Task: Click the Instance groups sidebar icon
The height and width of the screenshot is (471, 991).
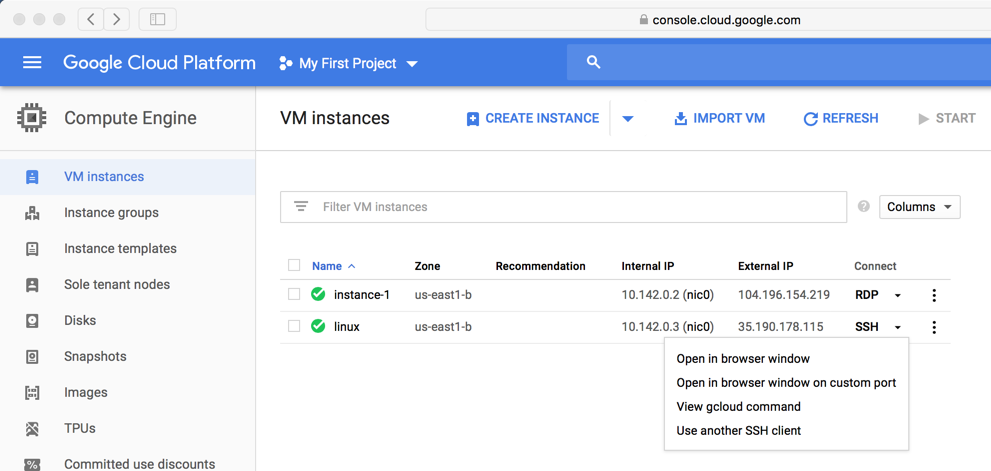Action: (32, 213)
